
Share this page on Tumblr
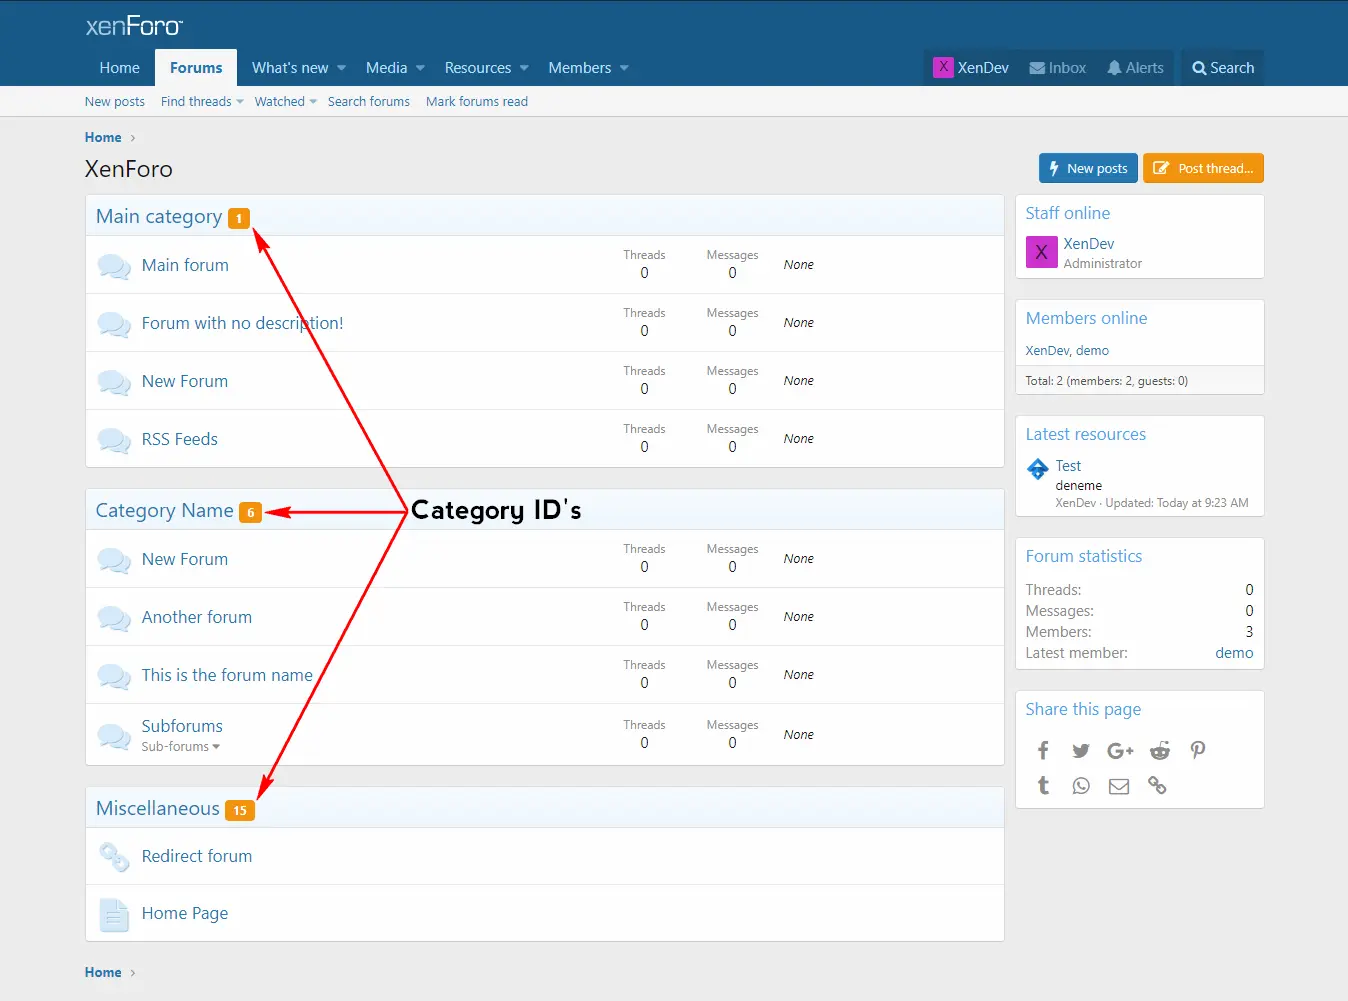1043,786
